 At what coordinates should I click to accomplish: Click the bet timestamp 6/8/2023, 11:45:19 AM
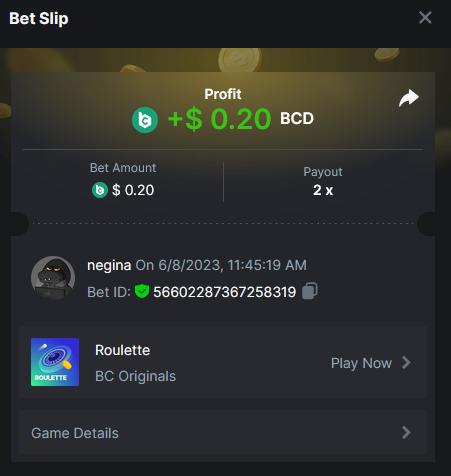click(232, 266)
